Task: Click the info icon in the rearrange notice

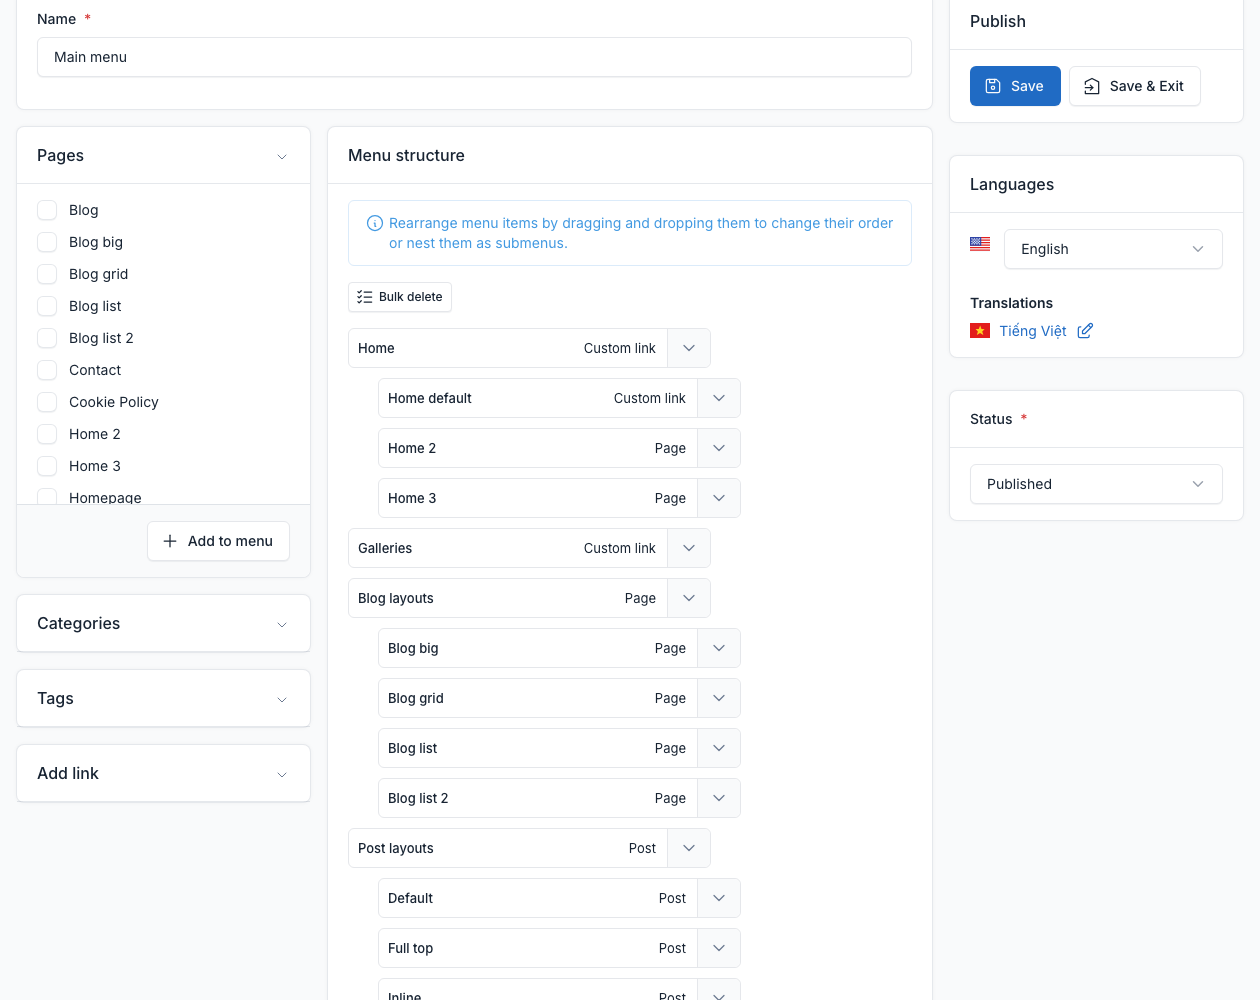Action: (375, 223)
